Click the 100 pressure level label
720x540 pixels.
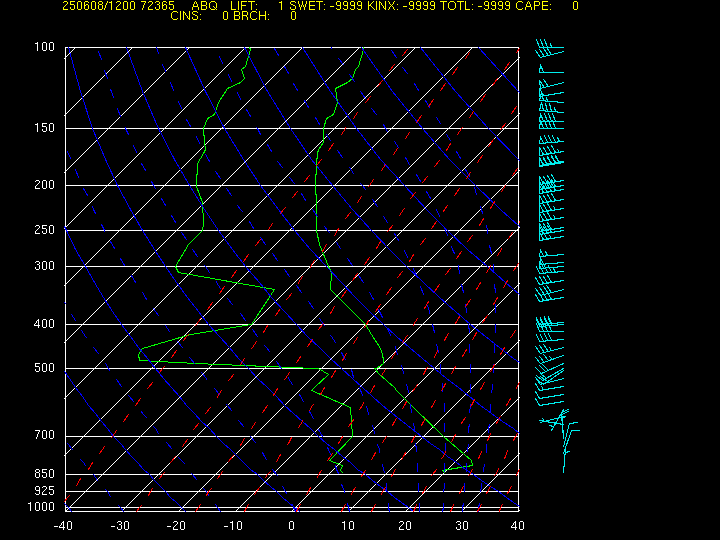click(x=44, y=47)
